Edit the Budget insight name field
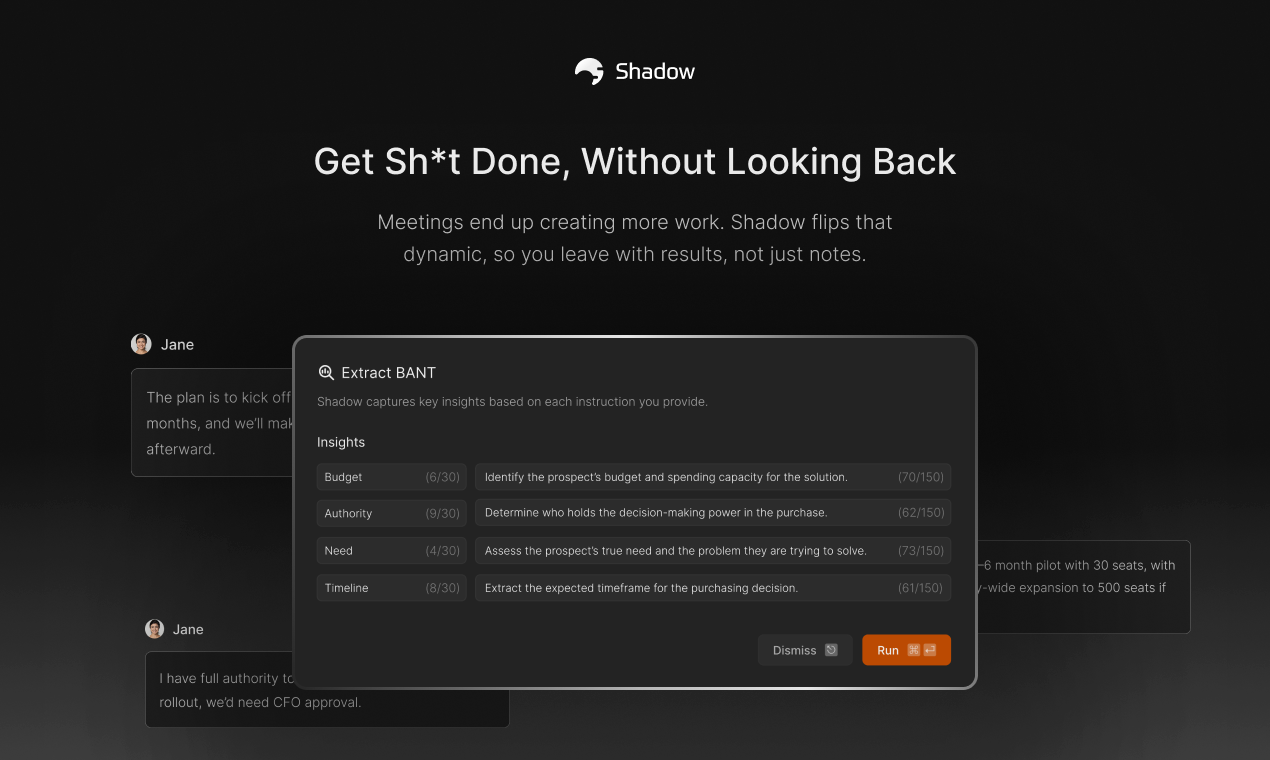 (x=392, y=477)
